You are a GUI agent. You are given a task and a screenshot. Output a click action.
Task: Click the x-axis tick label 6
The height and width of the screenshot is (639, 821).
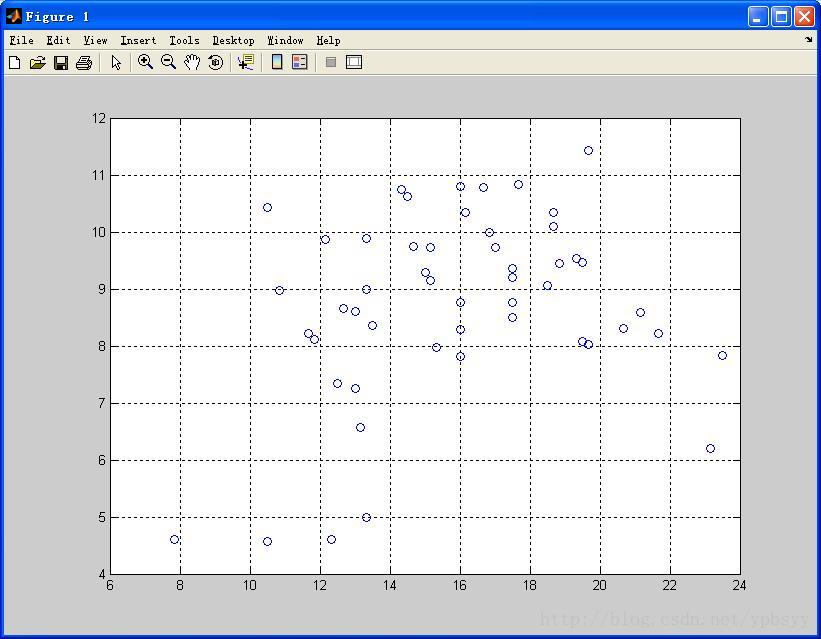[110, 586]
